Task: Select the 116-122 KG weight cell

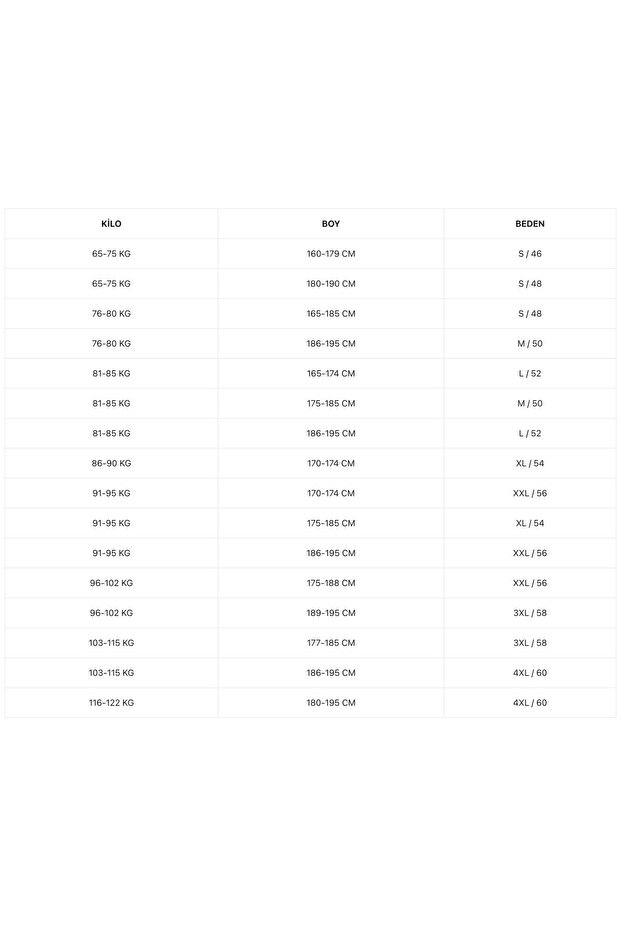Action: click(x=111, y=703)
